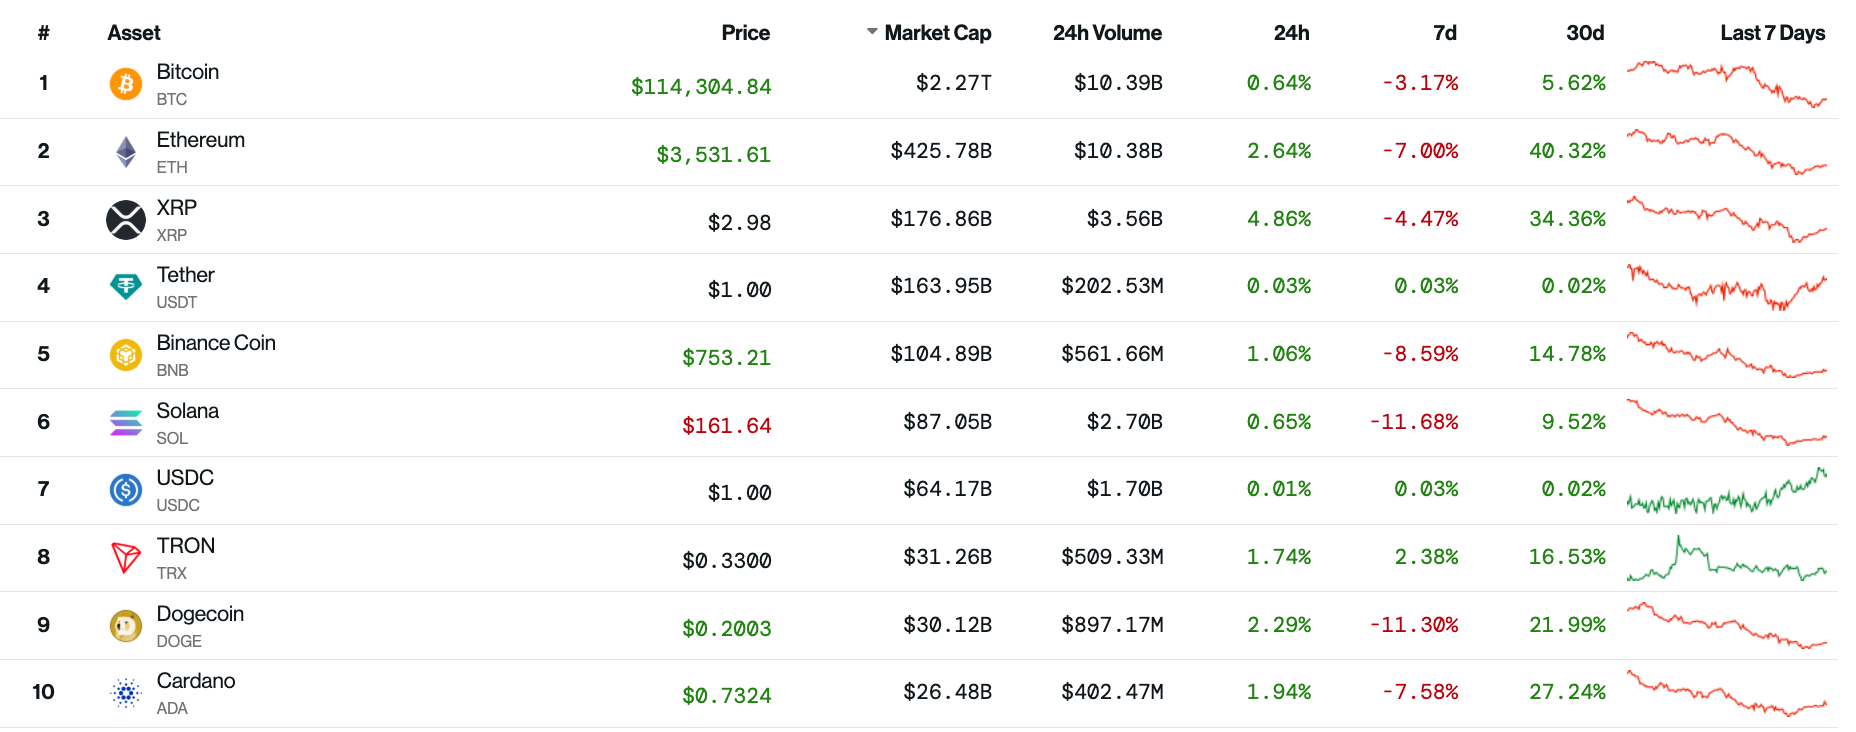This screenshot has width=1856, height=732.
Task: Click the USDC blue dollar icon
Action: tap(126, 490)
